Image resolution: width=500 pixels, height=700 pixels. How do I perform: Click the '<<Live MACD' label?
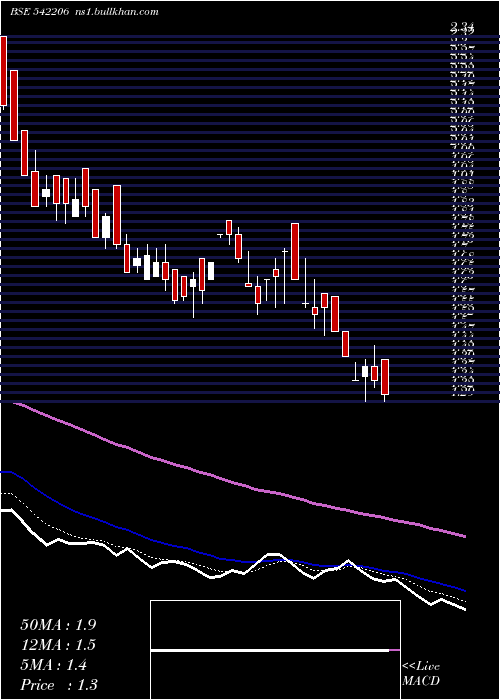point(421,674)
